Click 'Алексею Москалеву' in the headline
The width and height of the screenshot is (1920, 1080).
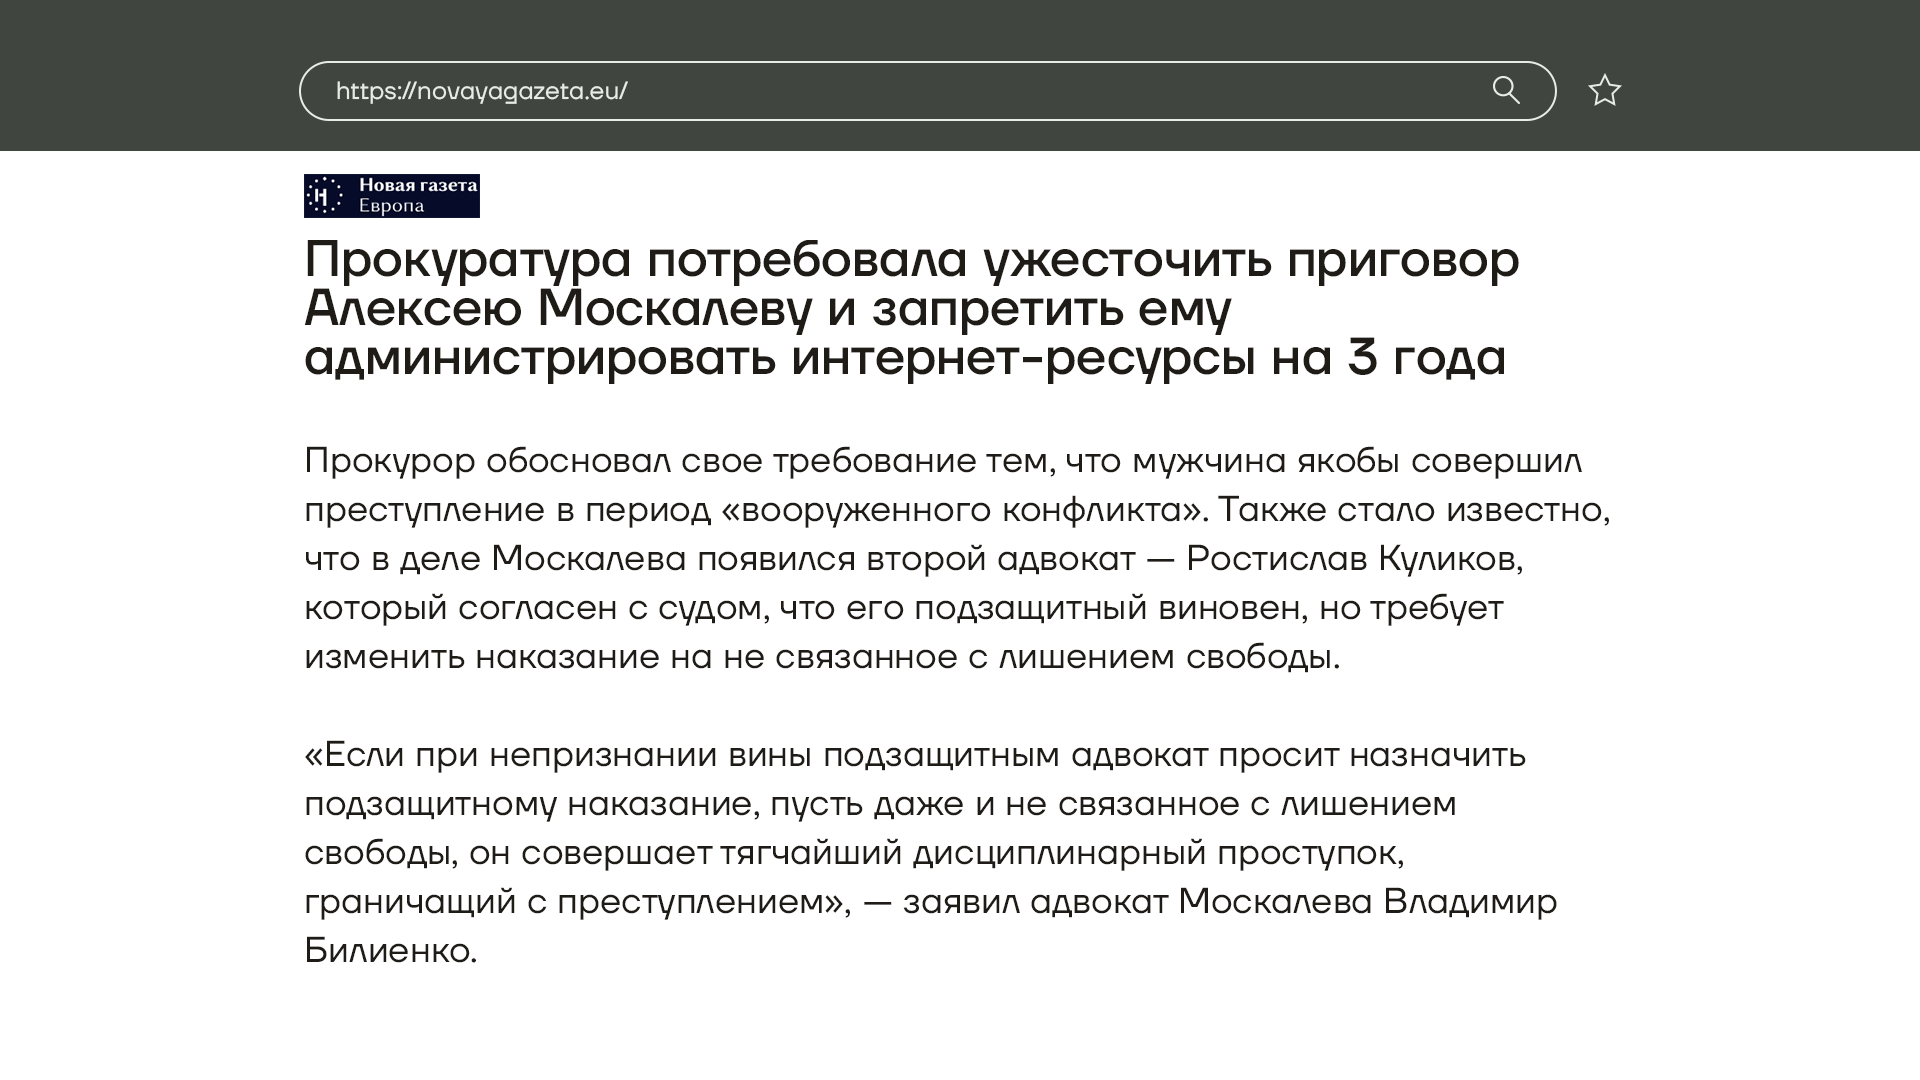click(x=558, y=309)
